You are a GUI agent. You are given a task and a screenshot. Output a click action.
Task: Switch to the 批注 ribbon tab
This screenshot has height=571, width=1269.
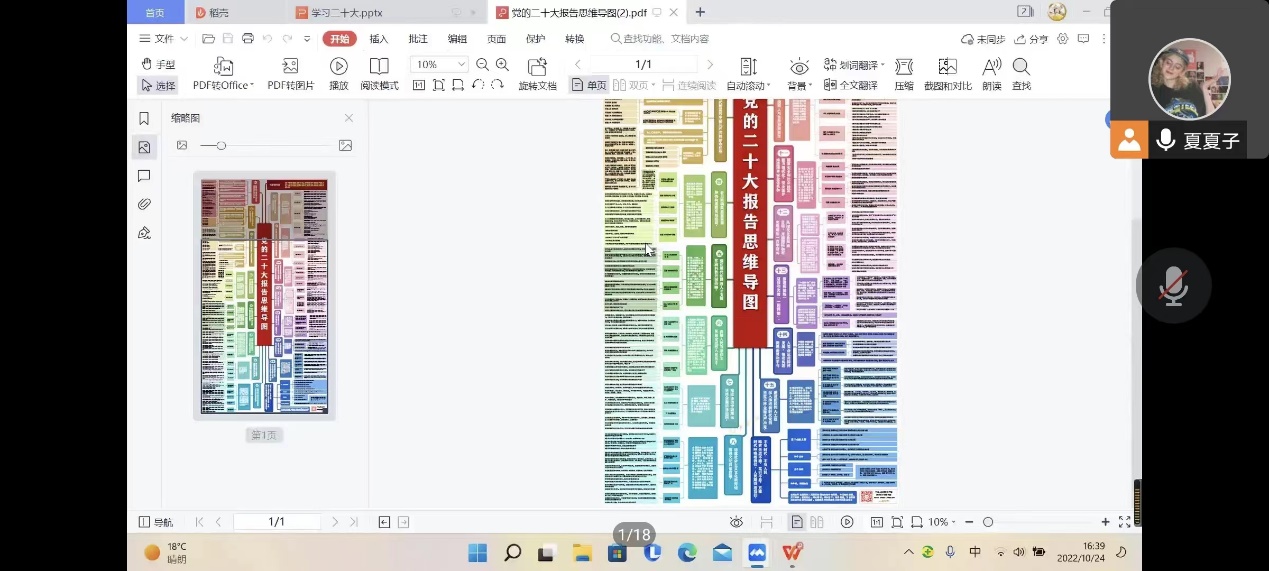tap(418, 39)
